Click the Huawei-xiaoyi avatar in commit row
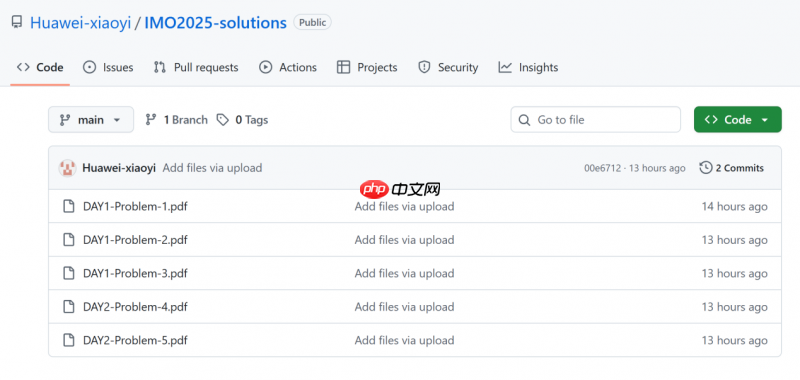The width and height of the screenshot is (800, 380). [x=67, y=168]
